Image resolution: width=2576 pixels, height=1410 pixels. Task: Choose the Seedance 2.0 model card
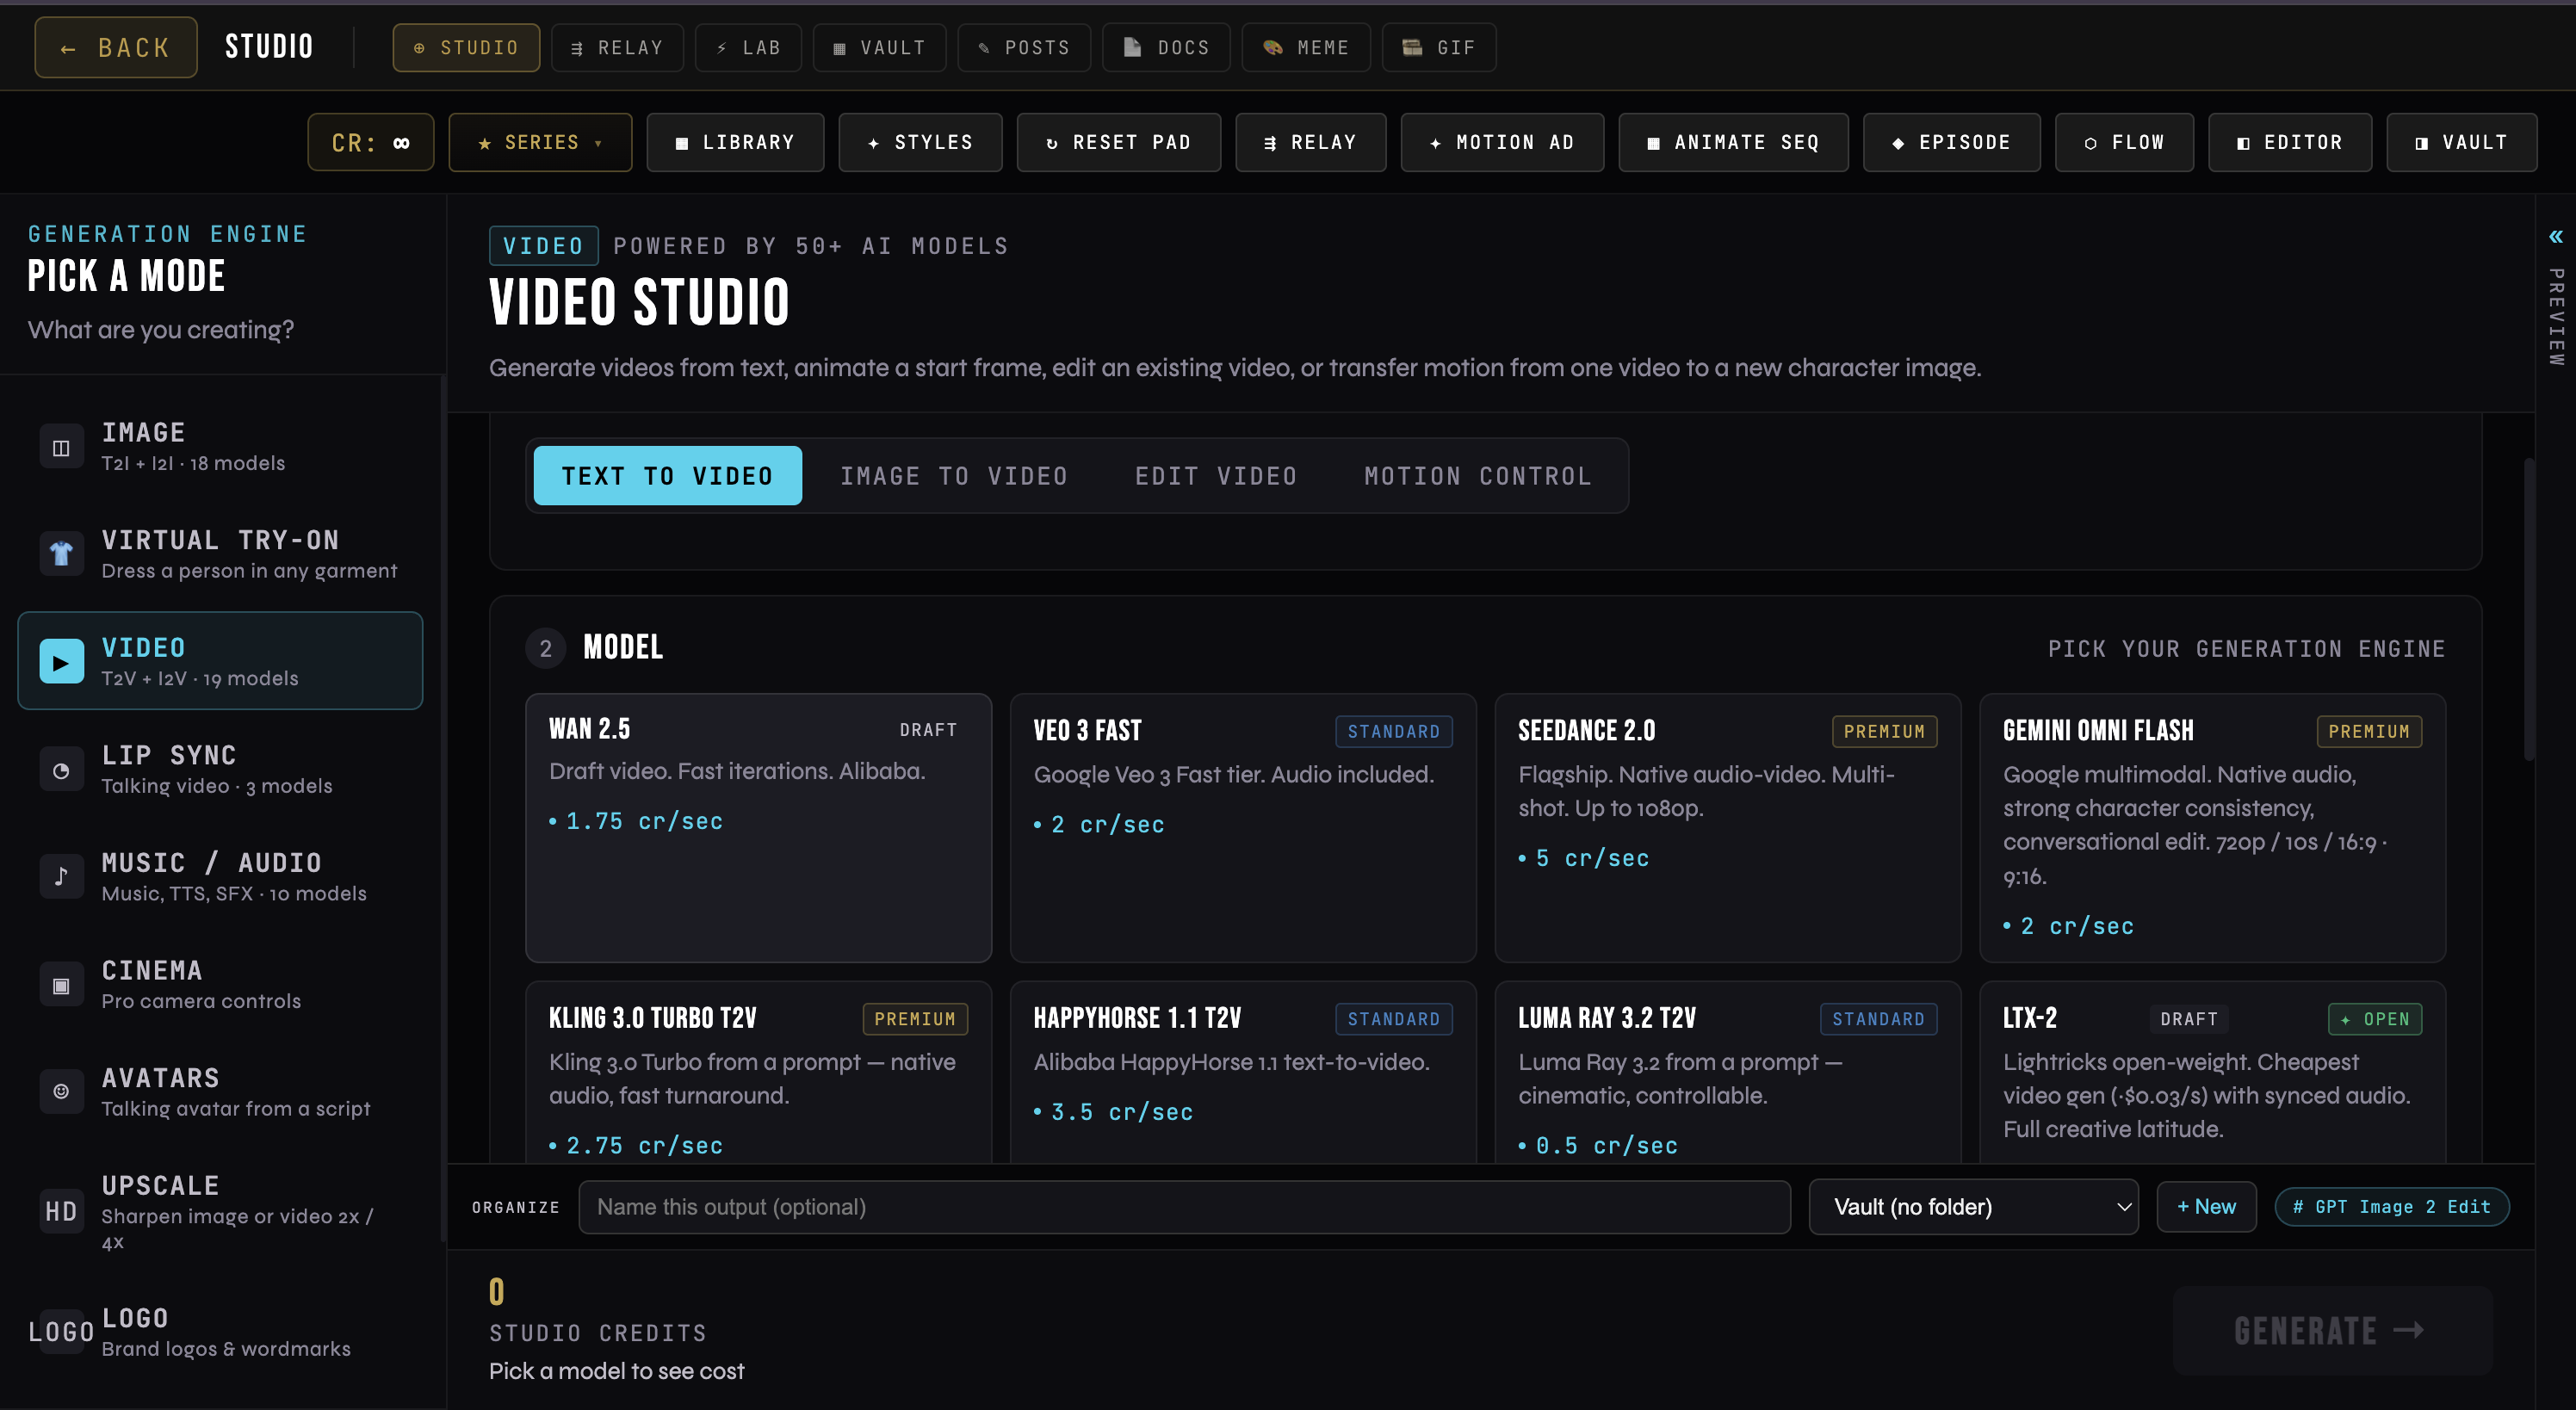point(1728,827)
